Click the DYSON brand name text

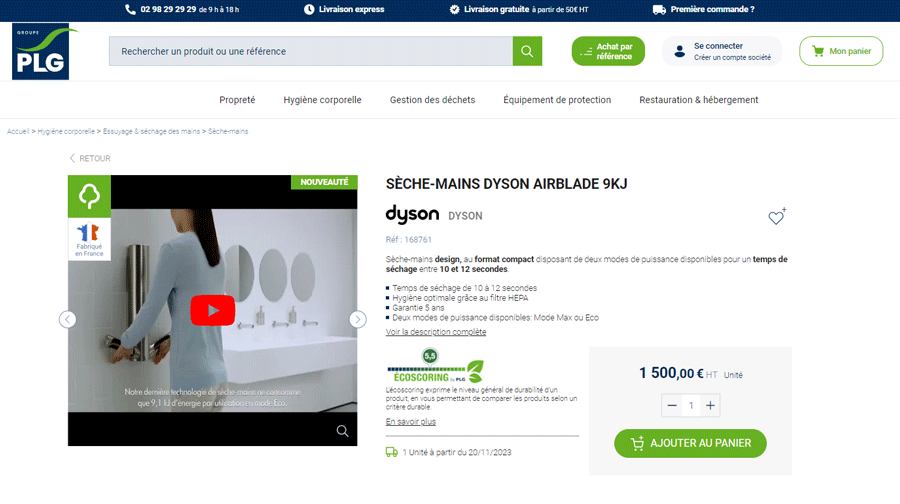tap(465, 216)
